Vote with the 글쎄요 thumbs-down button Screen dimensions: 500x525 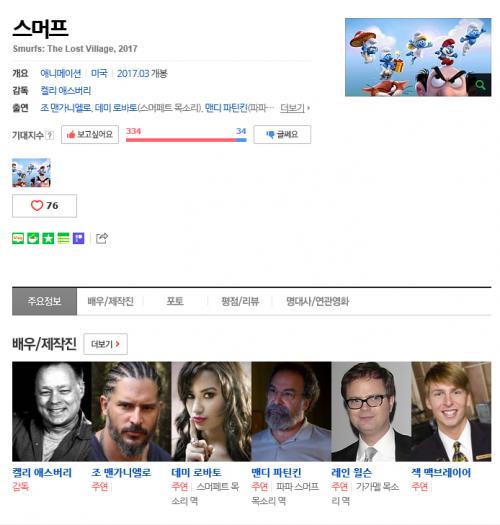click(282, 135)
